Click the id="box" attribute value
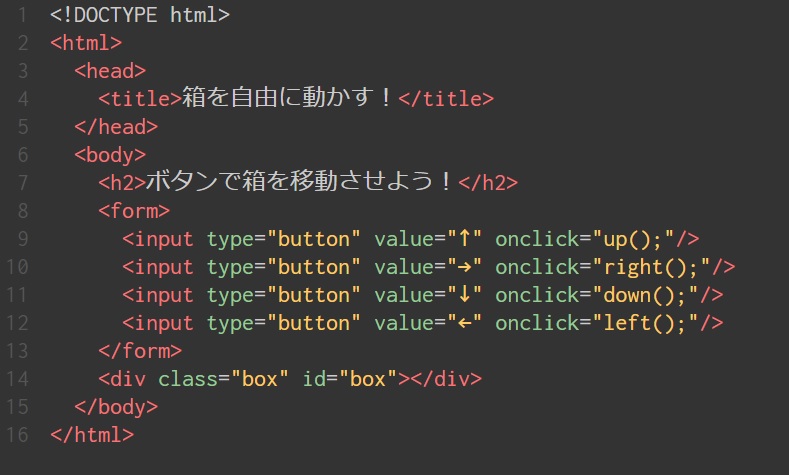The width and height of the screenshot is (789, 475). 368,379
